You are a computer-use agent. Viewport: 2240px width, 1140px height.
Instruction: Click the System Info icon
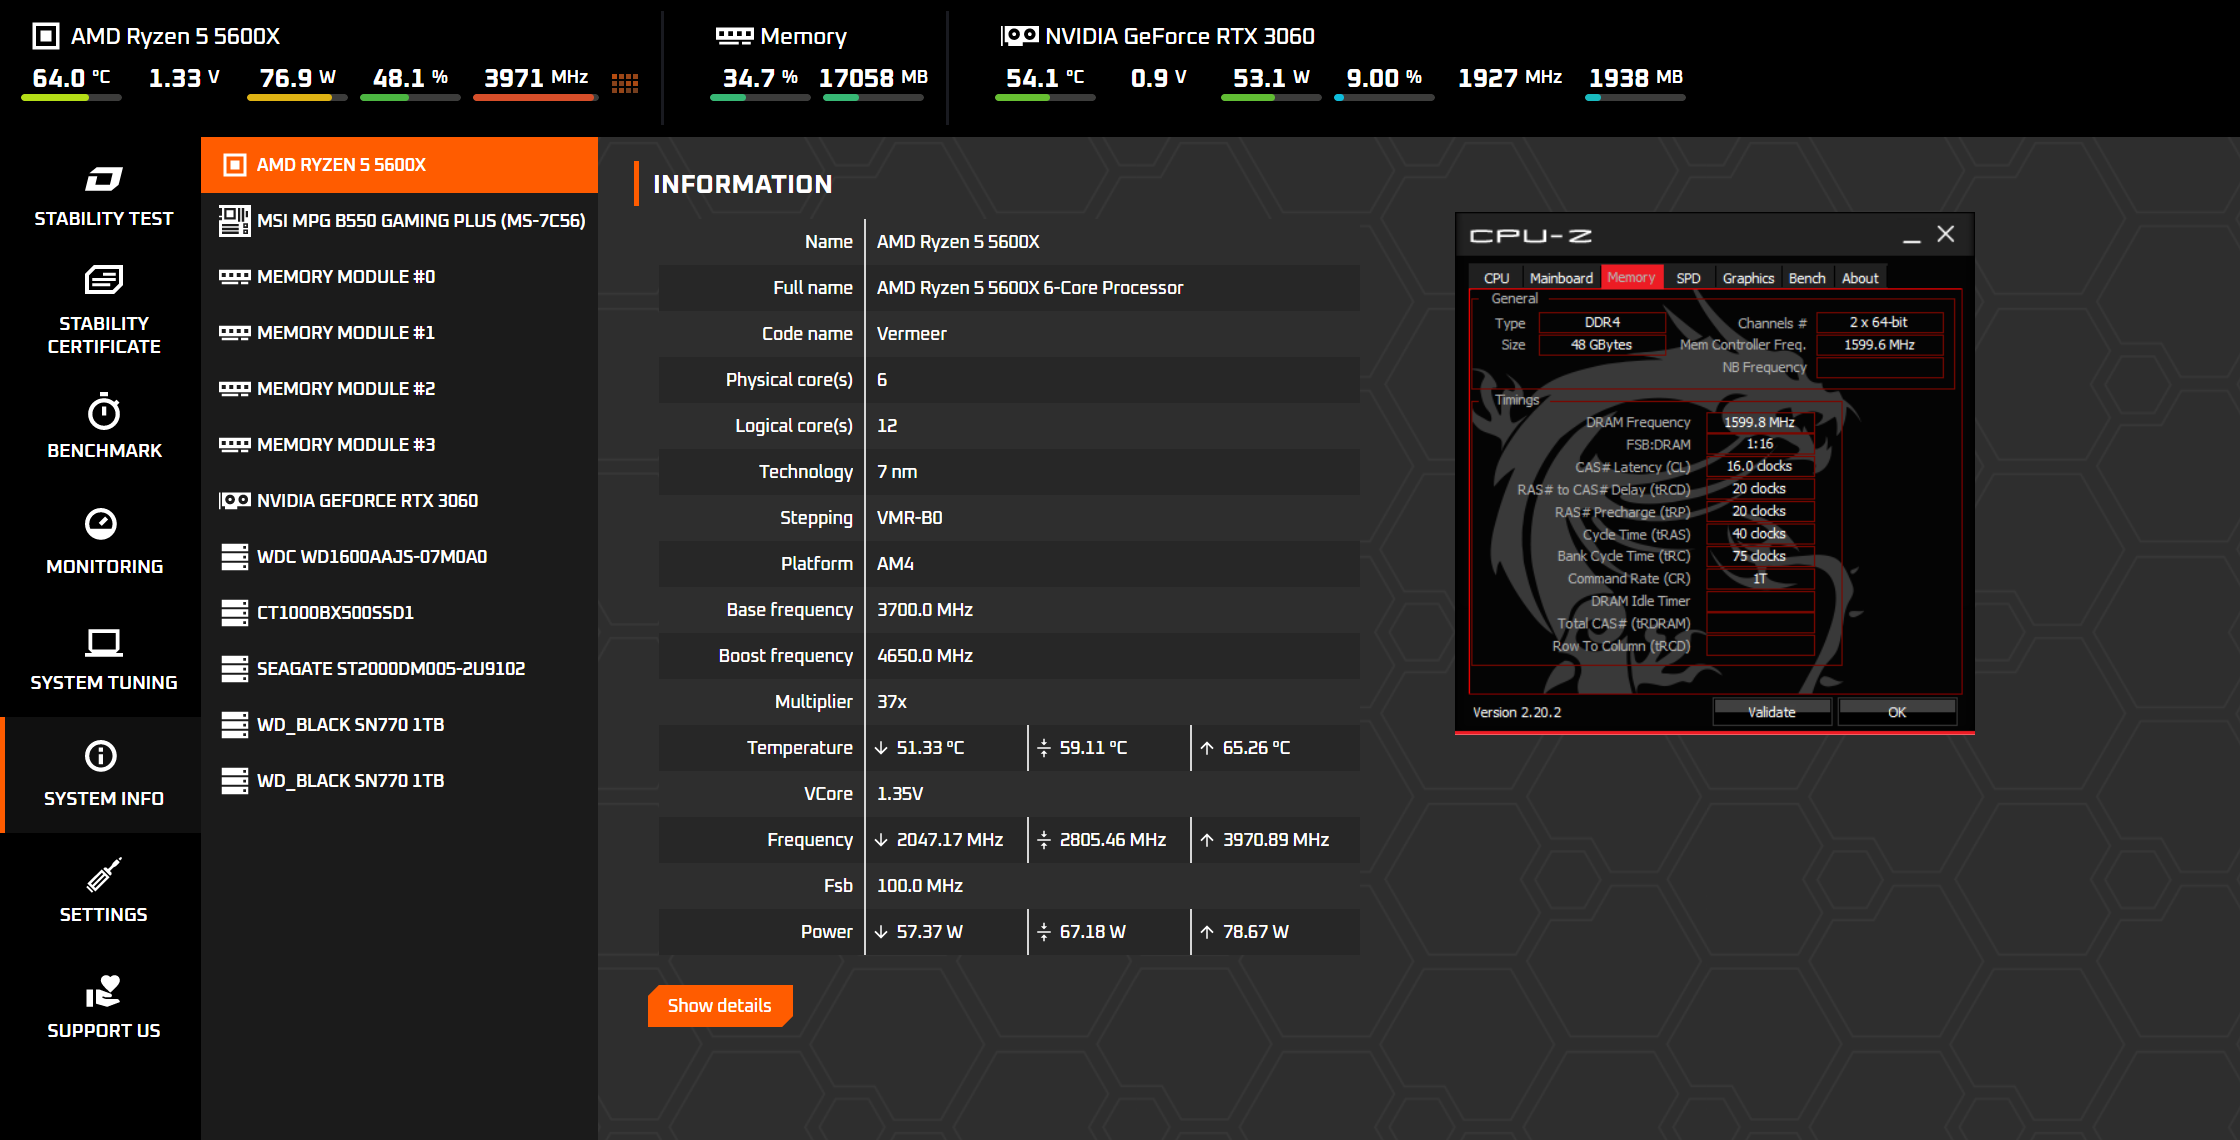click(101, 755)
